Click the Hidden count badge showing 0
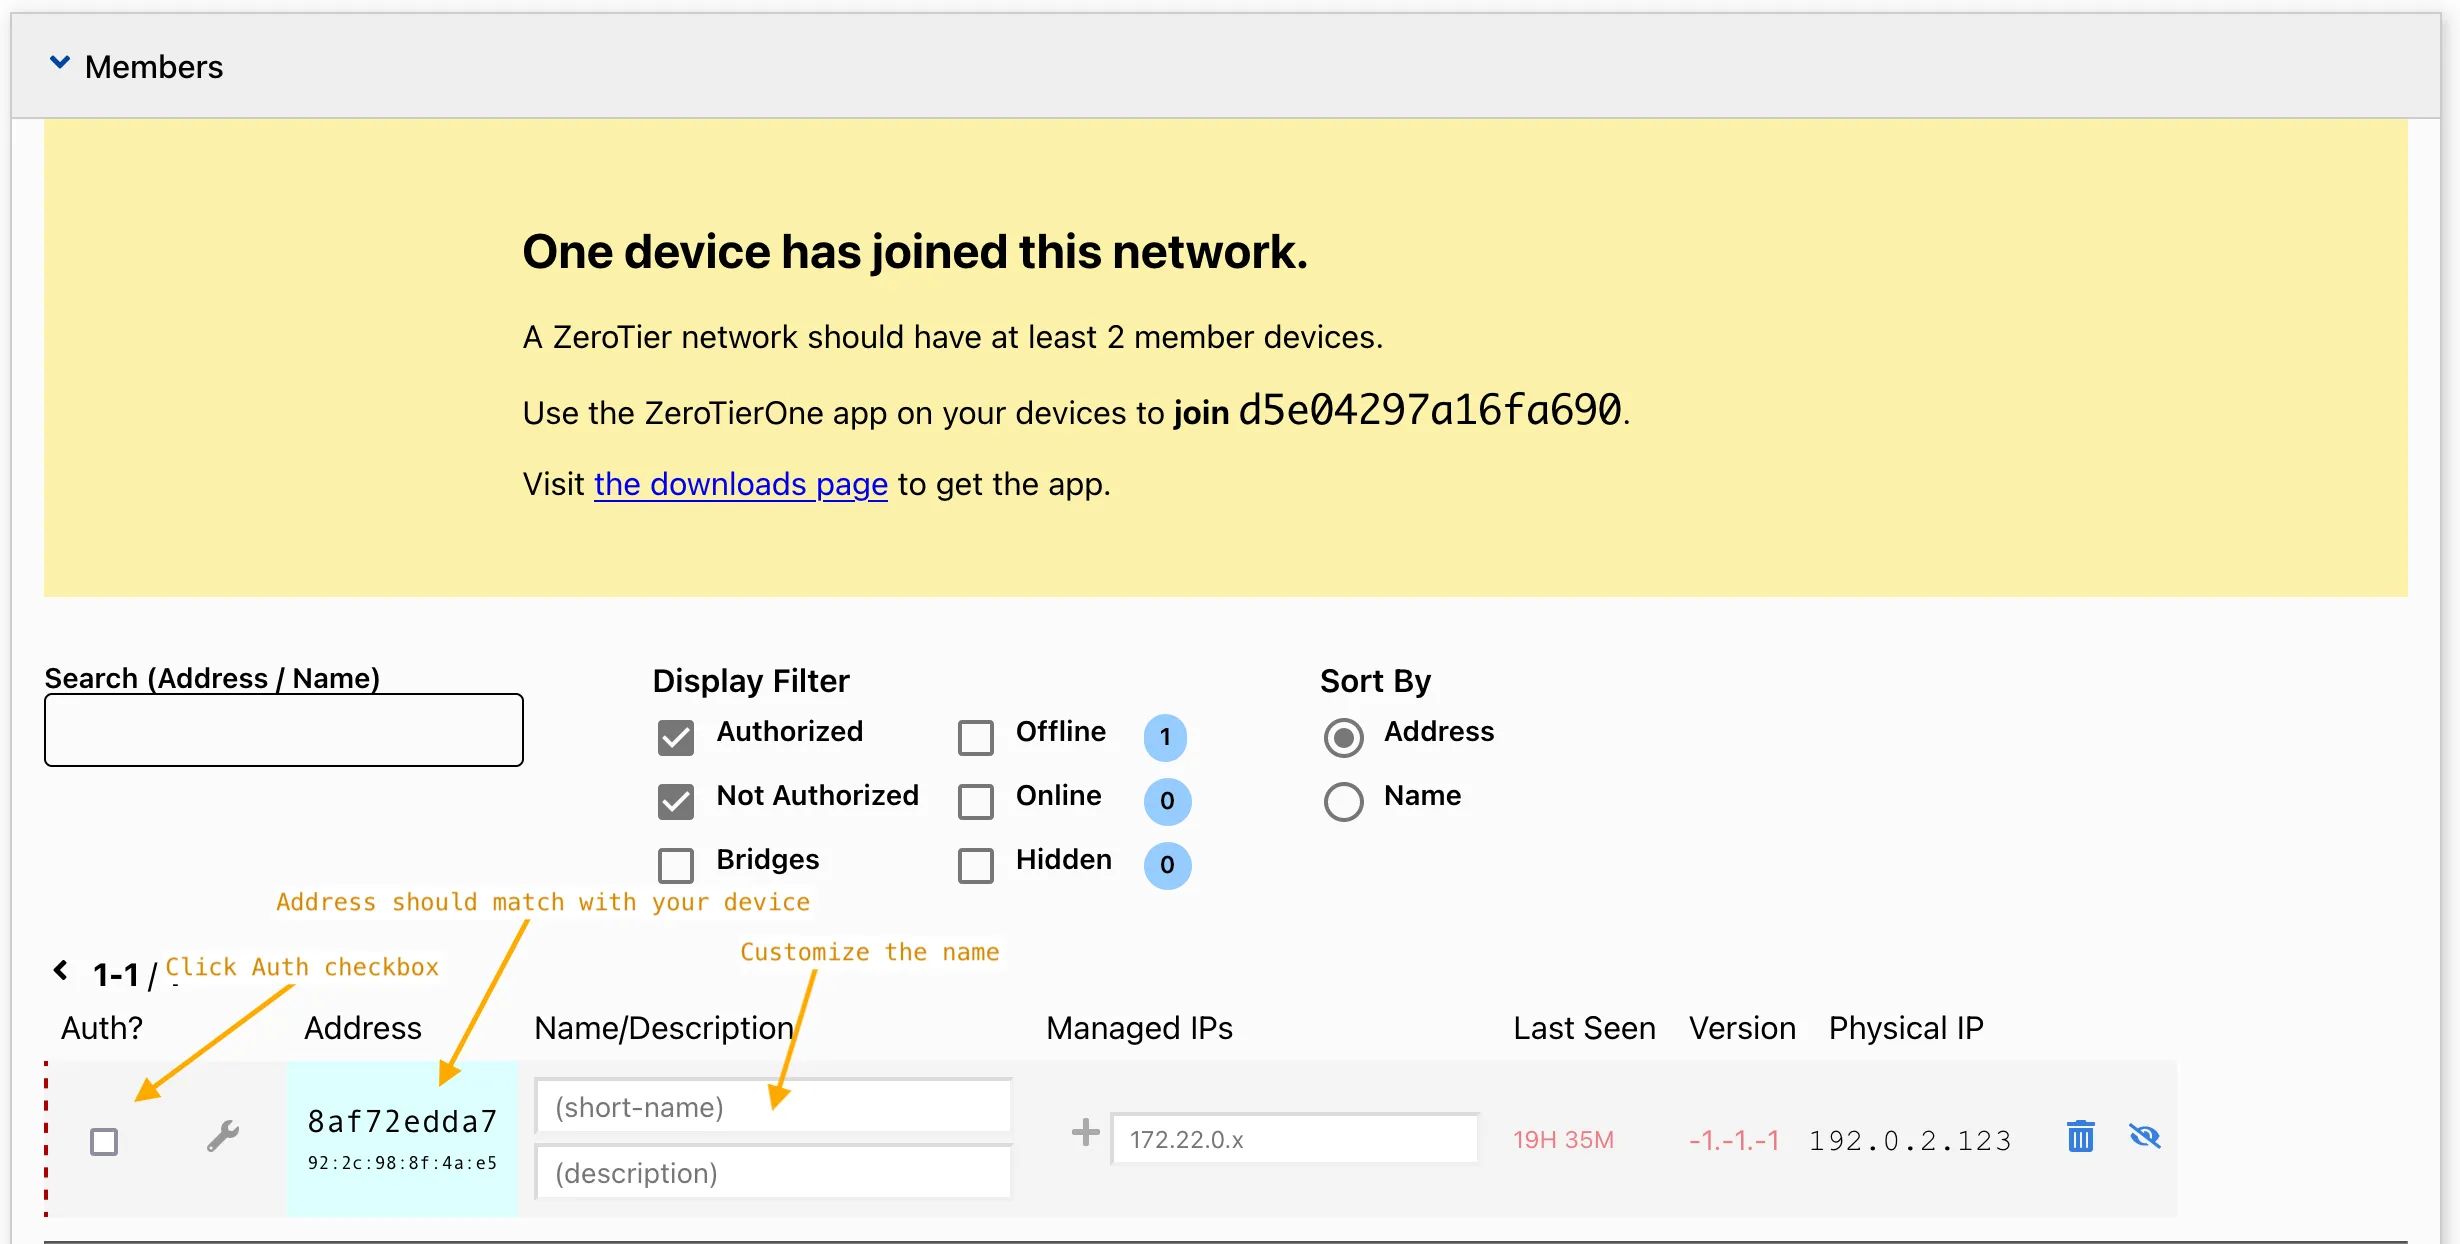2460x1244 pixels. pyautogui.click(x=1167, y=865)
